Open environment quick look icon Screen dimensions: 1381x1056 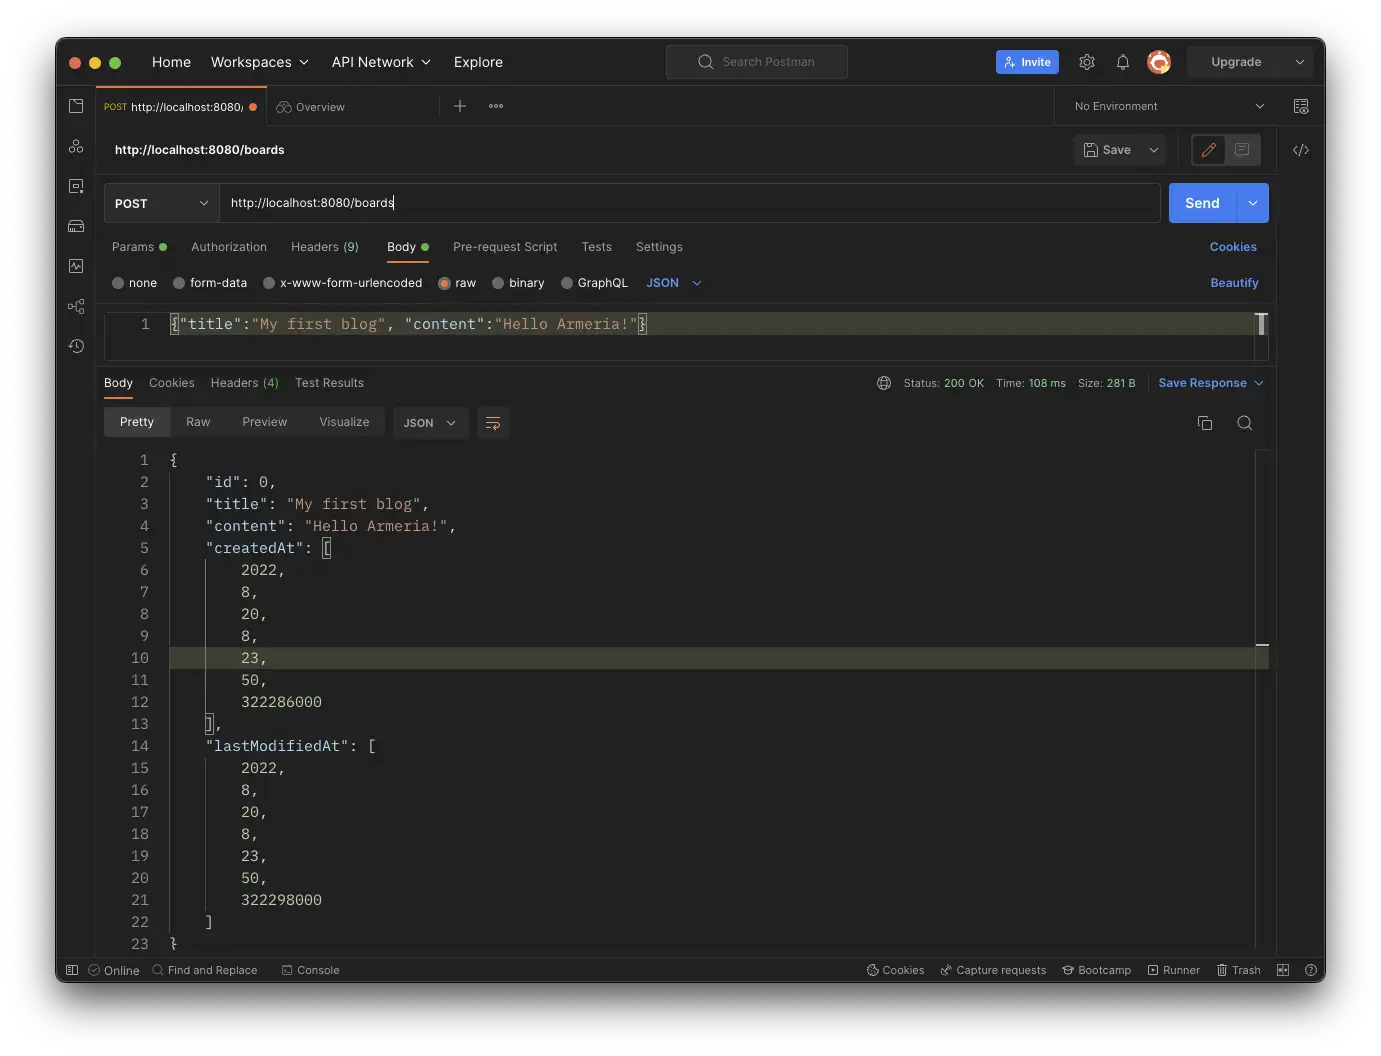[x=1301, y=106]
